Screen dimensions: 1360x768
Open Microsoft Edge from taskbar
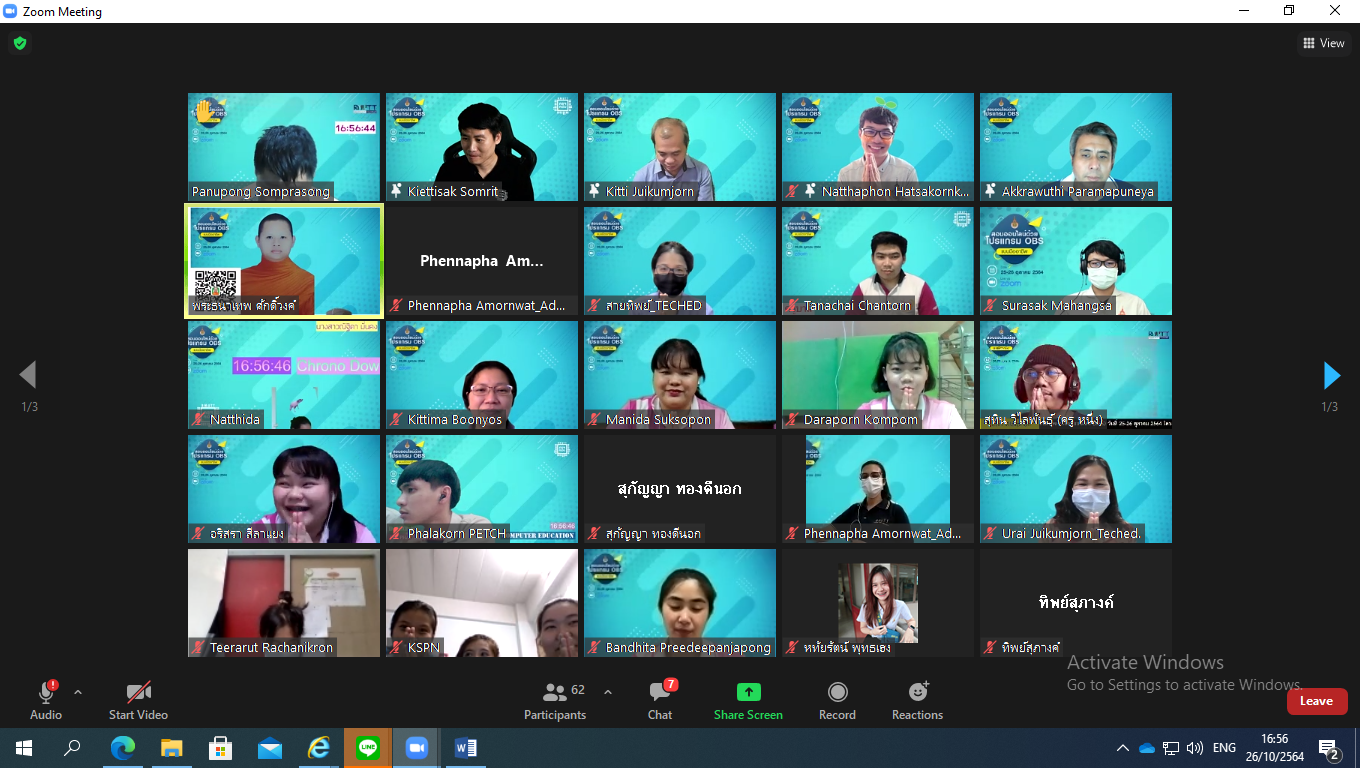click(x=123, y=748)
